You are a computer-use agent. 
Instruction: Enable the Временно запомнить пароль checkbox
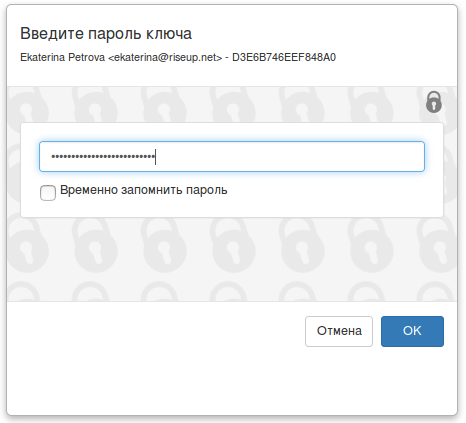tap(48, 193)
